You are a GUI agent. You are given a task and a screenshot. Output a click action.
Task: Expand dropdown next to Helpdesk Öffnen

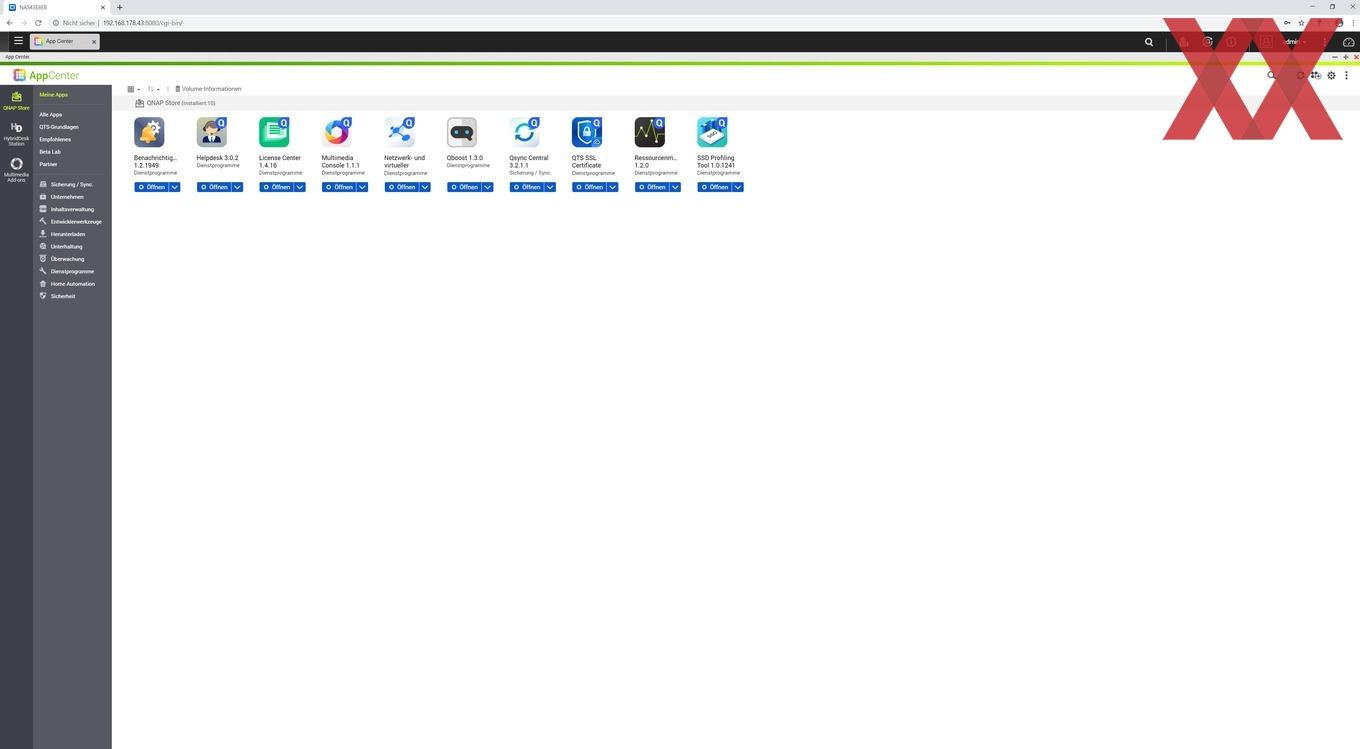click(237, 187)
